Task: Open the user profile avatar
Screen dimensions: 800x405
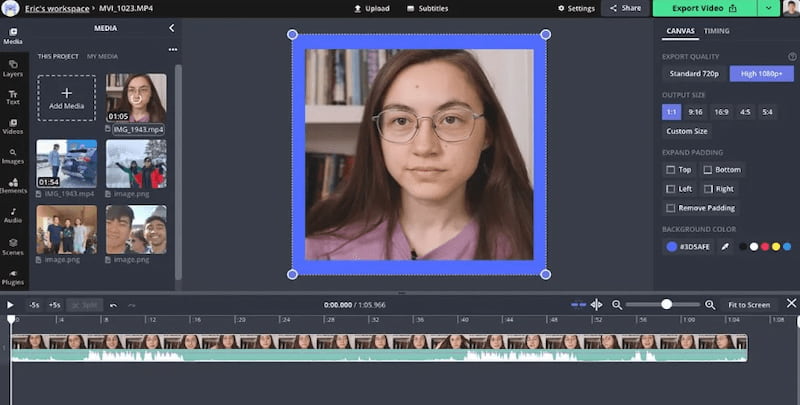Action: point(791,8)
